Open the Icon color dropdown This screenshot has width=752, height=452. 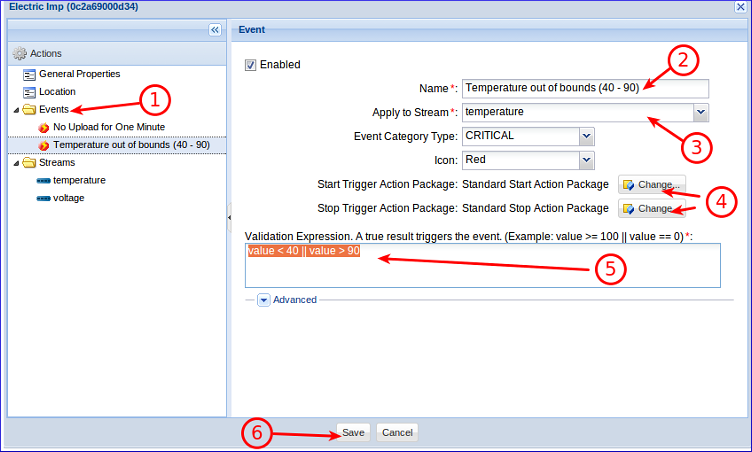[x=586, y=160]
